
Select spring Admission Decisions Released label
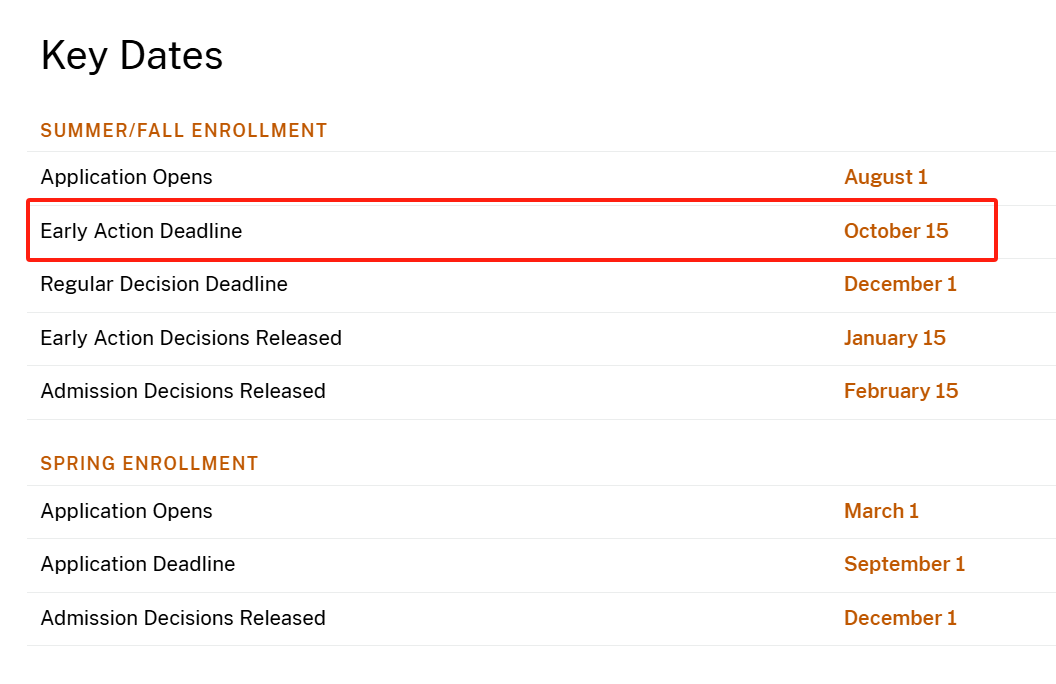pos(183,618)
